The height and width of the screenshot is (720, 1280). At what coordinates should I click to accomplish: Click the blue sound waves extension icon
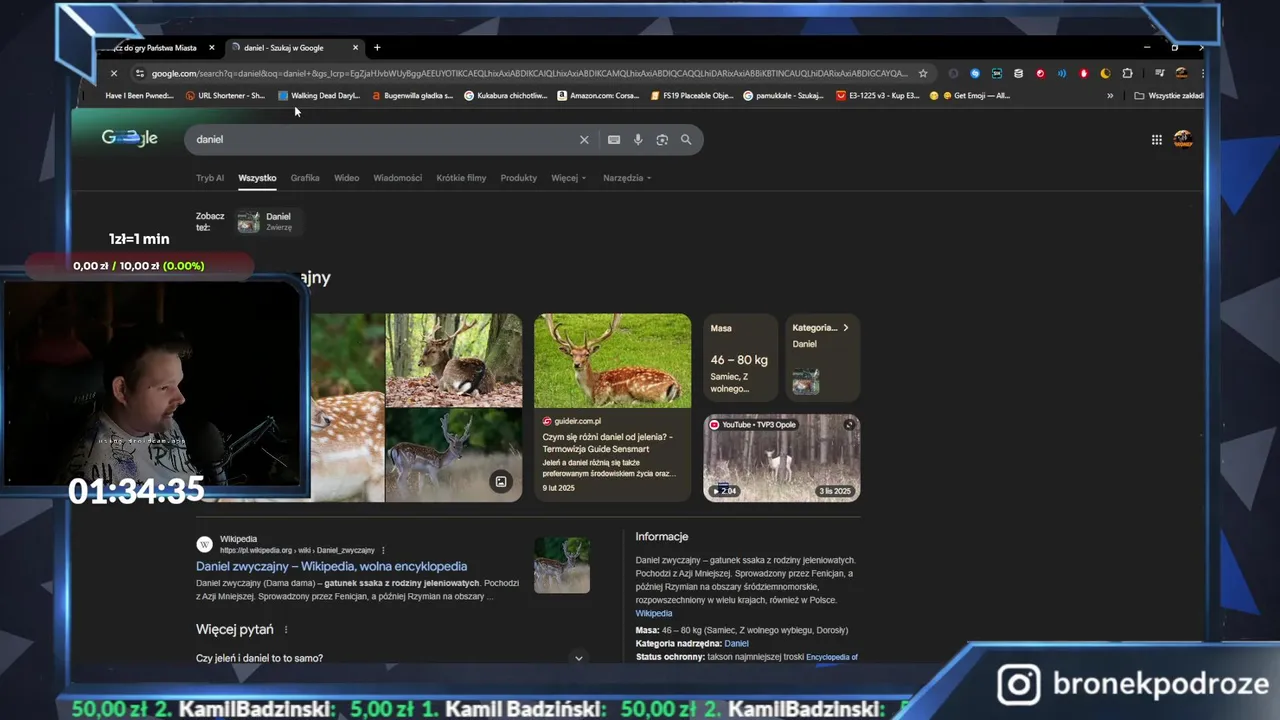pos(1062,73)
